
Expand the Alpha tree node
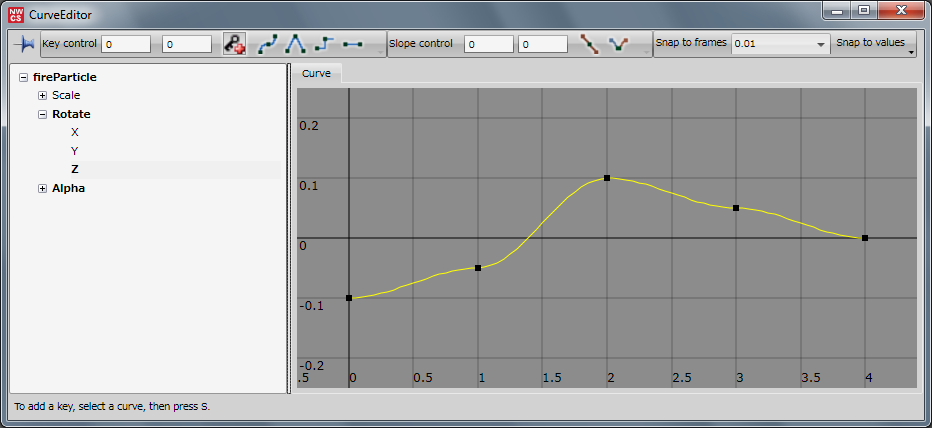coord(42,189)
